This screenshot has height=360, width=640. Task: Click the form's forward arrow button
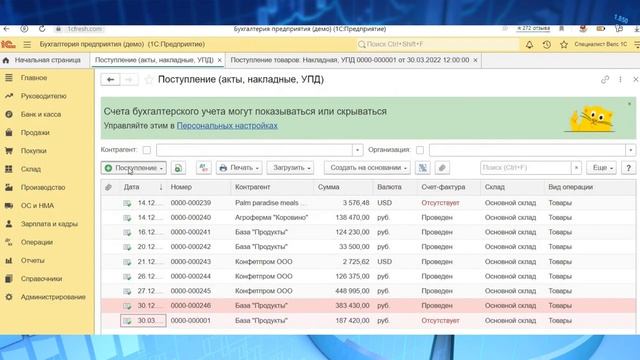pos(129,80)
